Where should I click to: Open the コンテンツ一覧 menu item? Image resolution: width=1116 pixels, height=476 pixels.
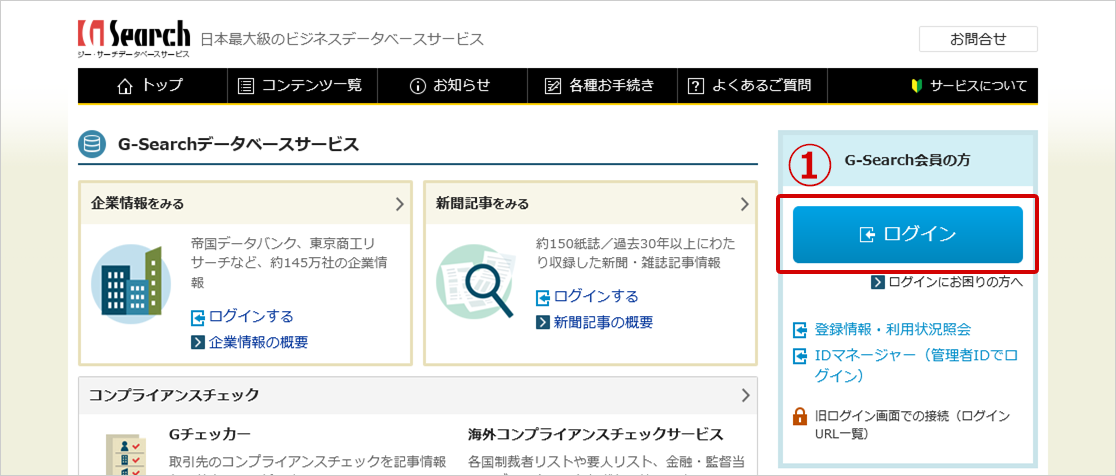click(301, 86)
